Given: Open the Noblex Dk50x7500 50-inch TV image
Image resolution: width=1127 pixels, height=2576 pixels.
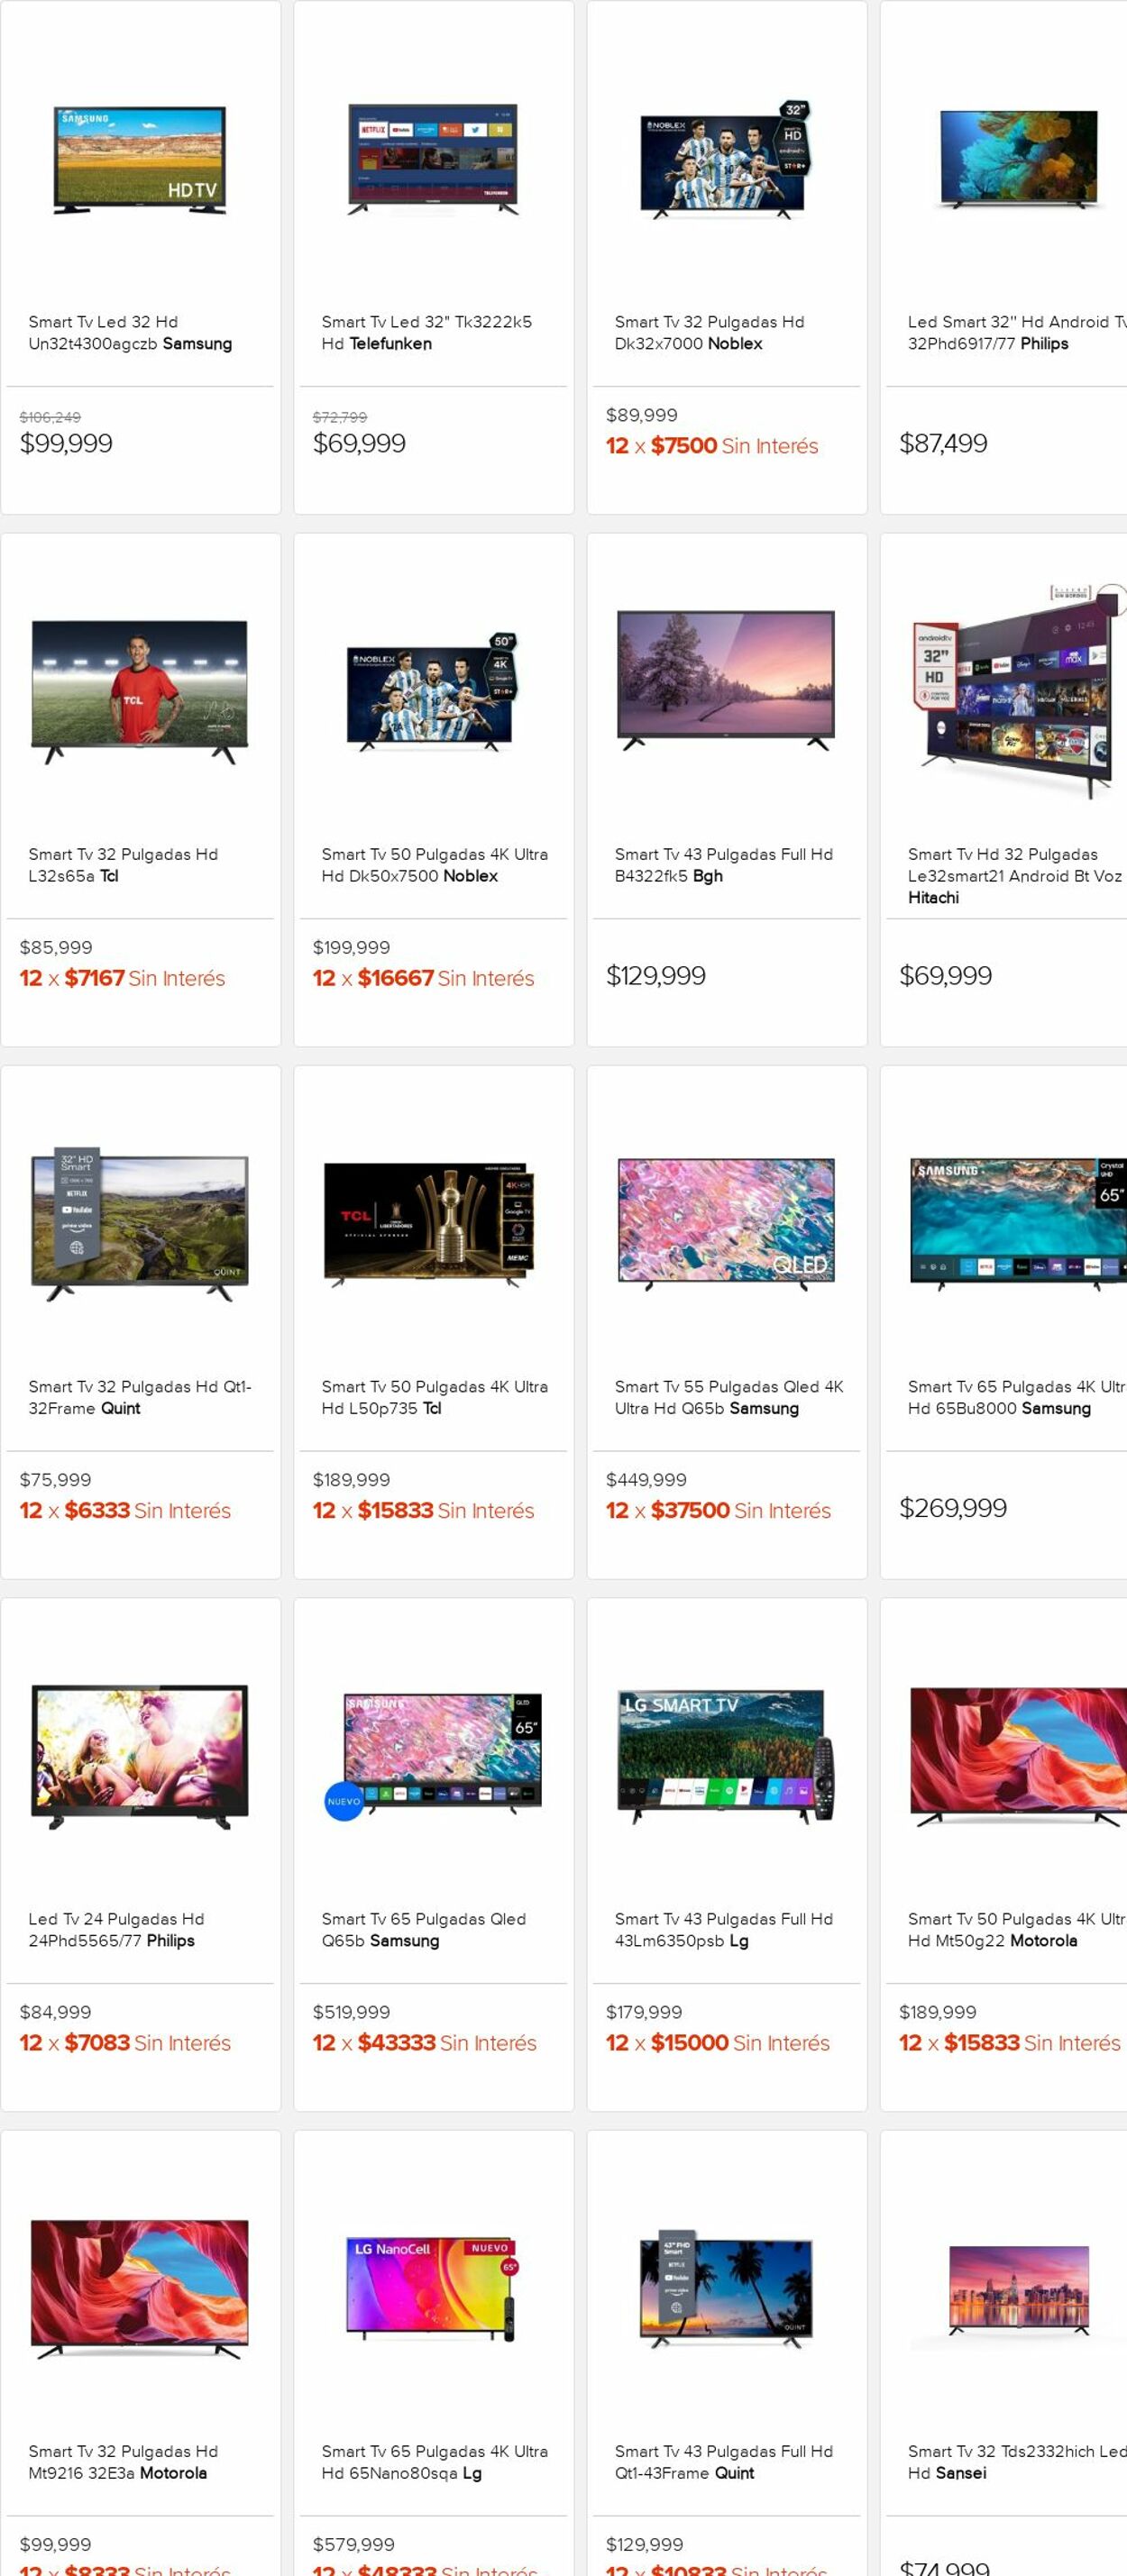Looking at the screenshot, I should click(x=433, y=692).
